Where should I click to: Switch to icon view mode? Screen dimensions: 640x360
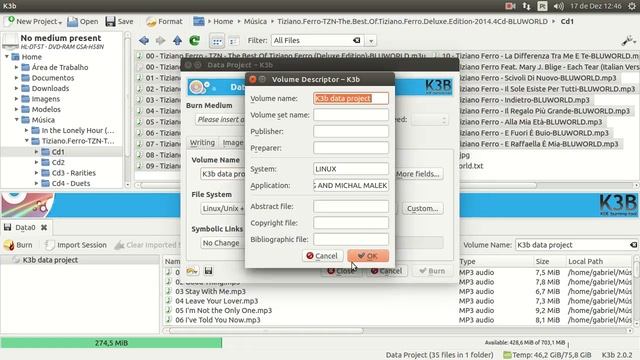tap(217, 41)
